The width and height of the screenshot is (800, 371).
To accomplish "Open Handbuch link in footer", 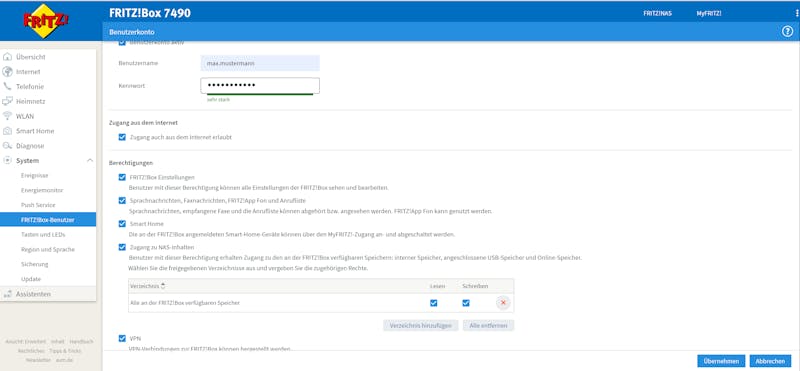I will point(81,341).
